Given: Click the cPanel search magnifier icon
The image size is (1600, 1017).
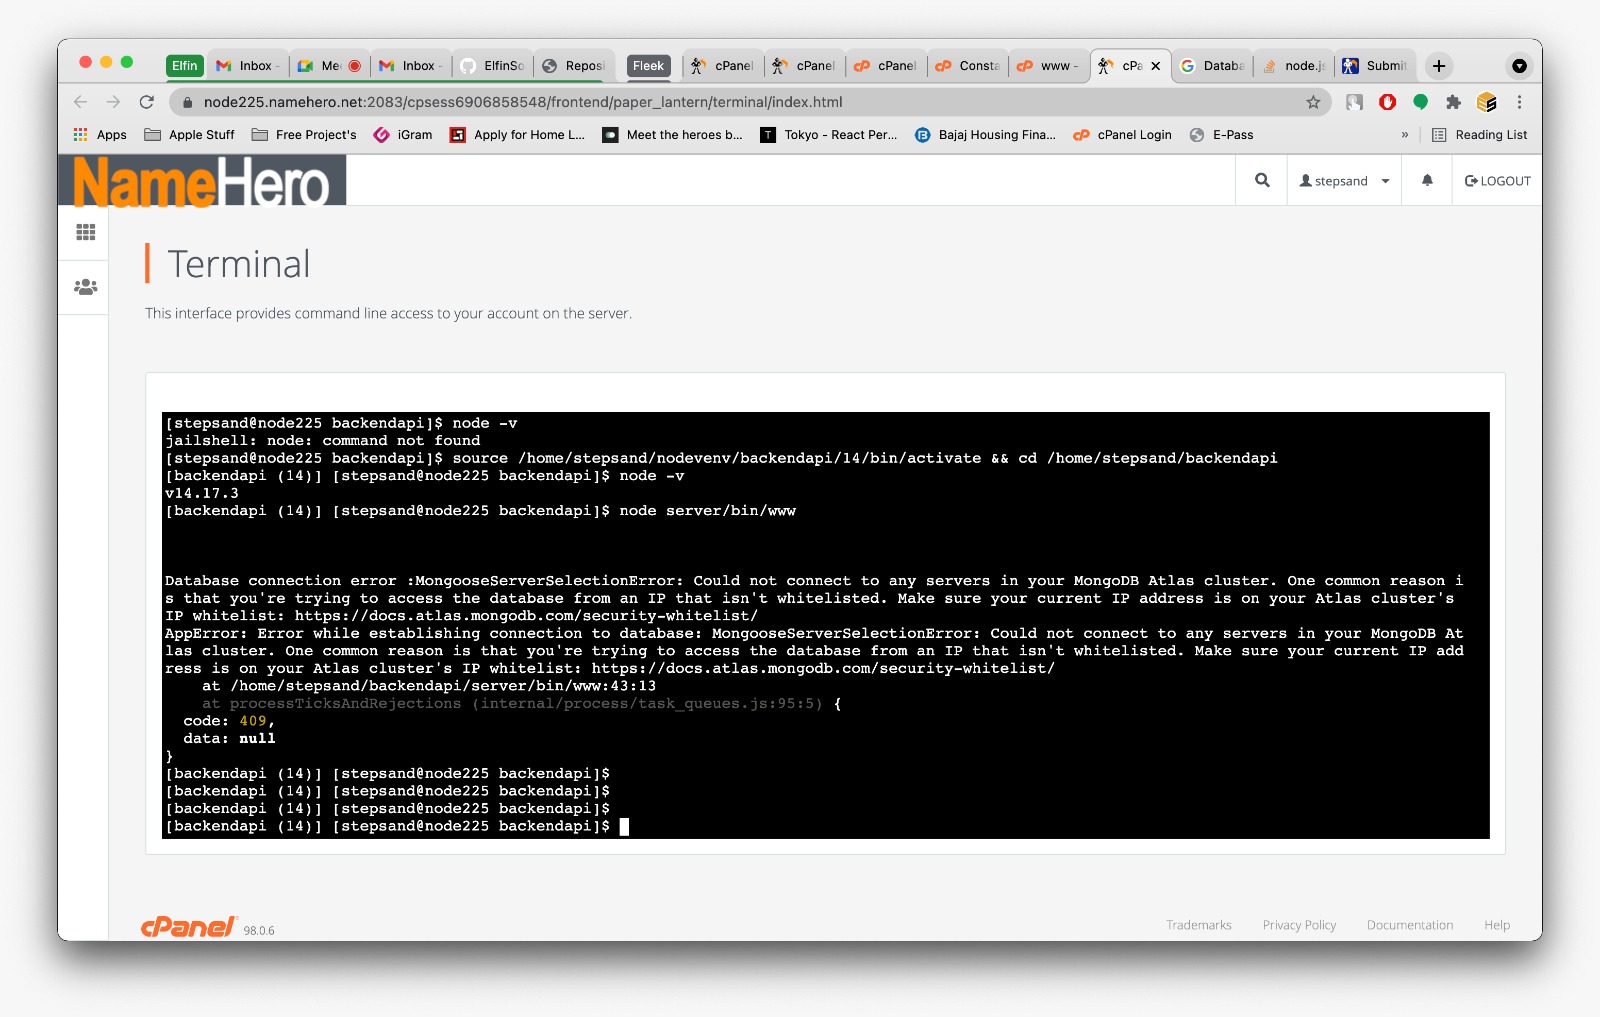Looking at the screenshot, I should point(1262,181).
